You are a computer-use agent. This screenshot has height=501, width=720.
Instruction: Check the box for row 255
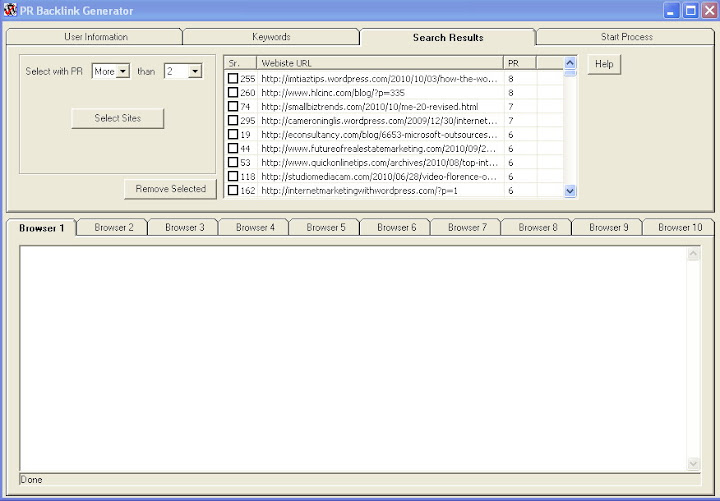coord(233,78)
